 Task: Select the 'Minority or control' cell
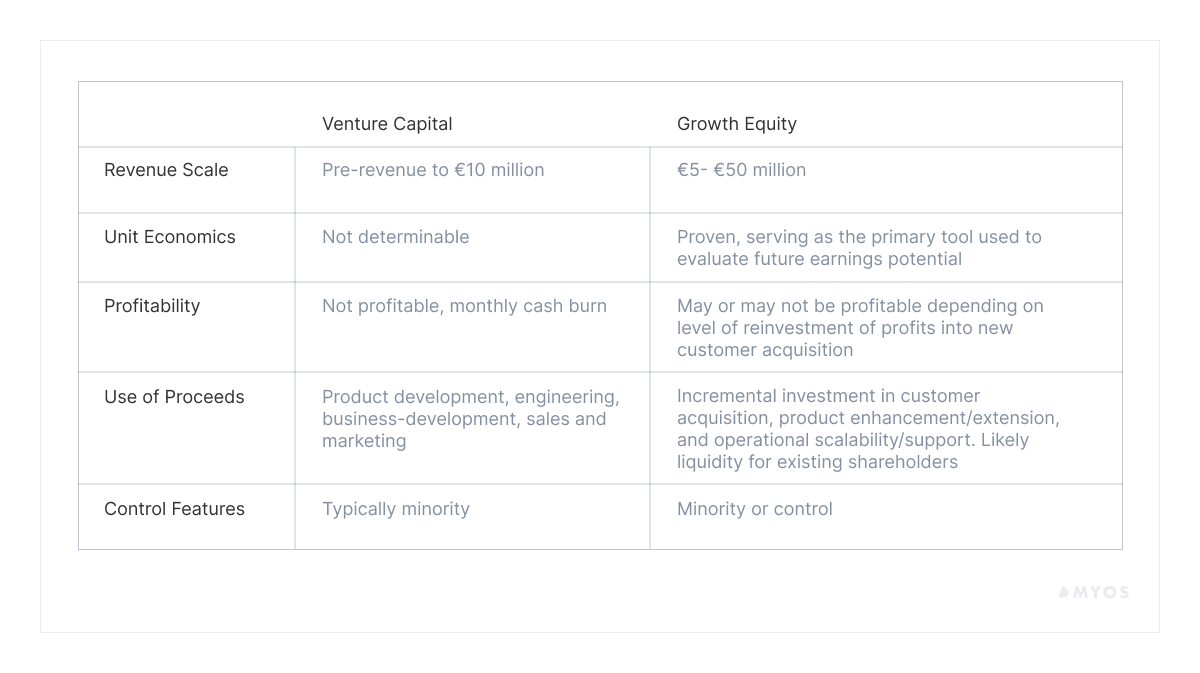point(754,509)
